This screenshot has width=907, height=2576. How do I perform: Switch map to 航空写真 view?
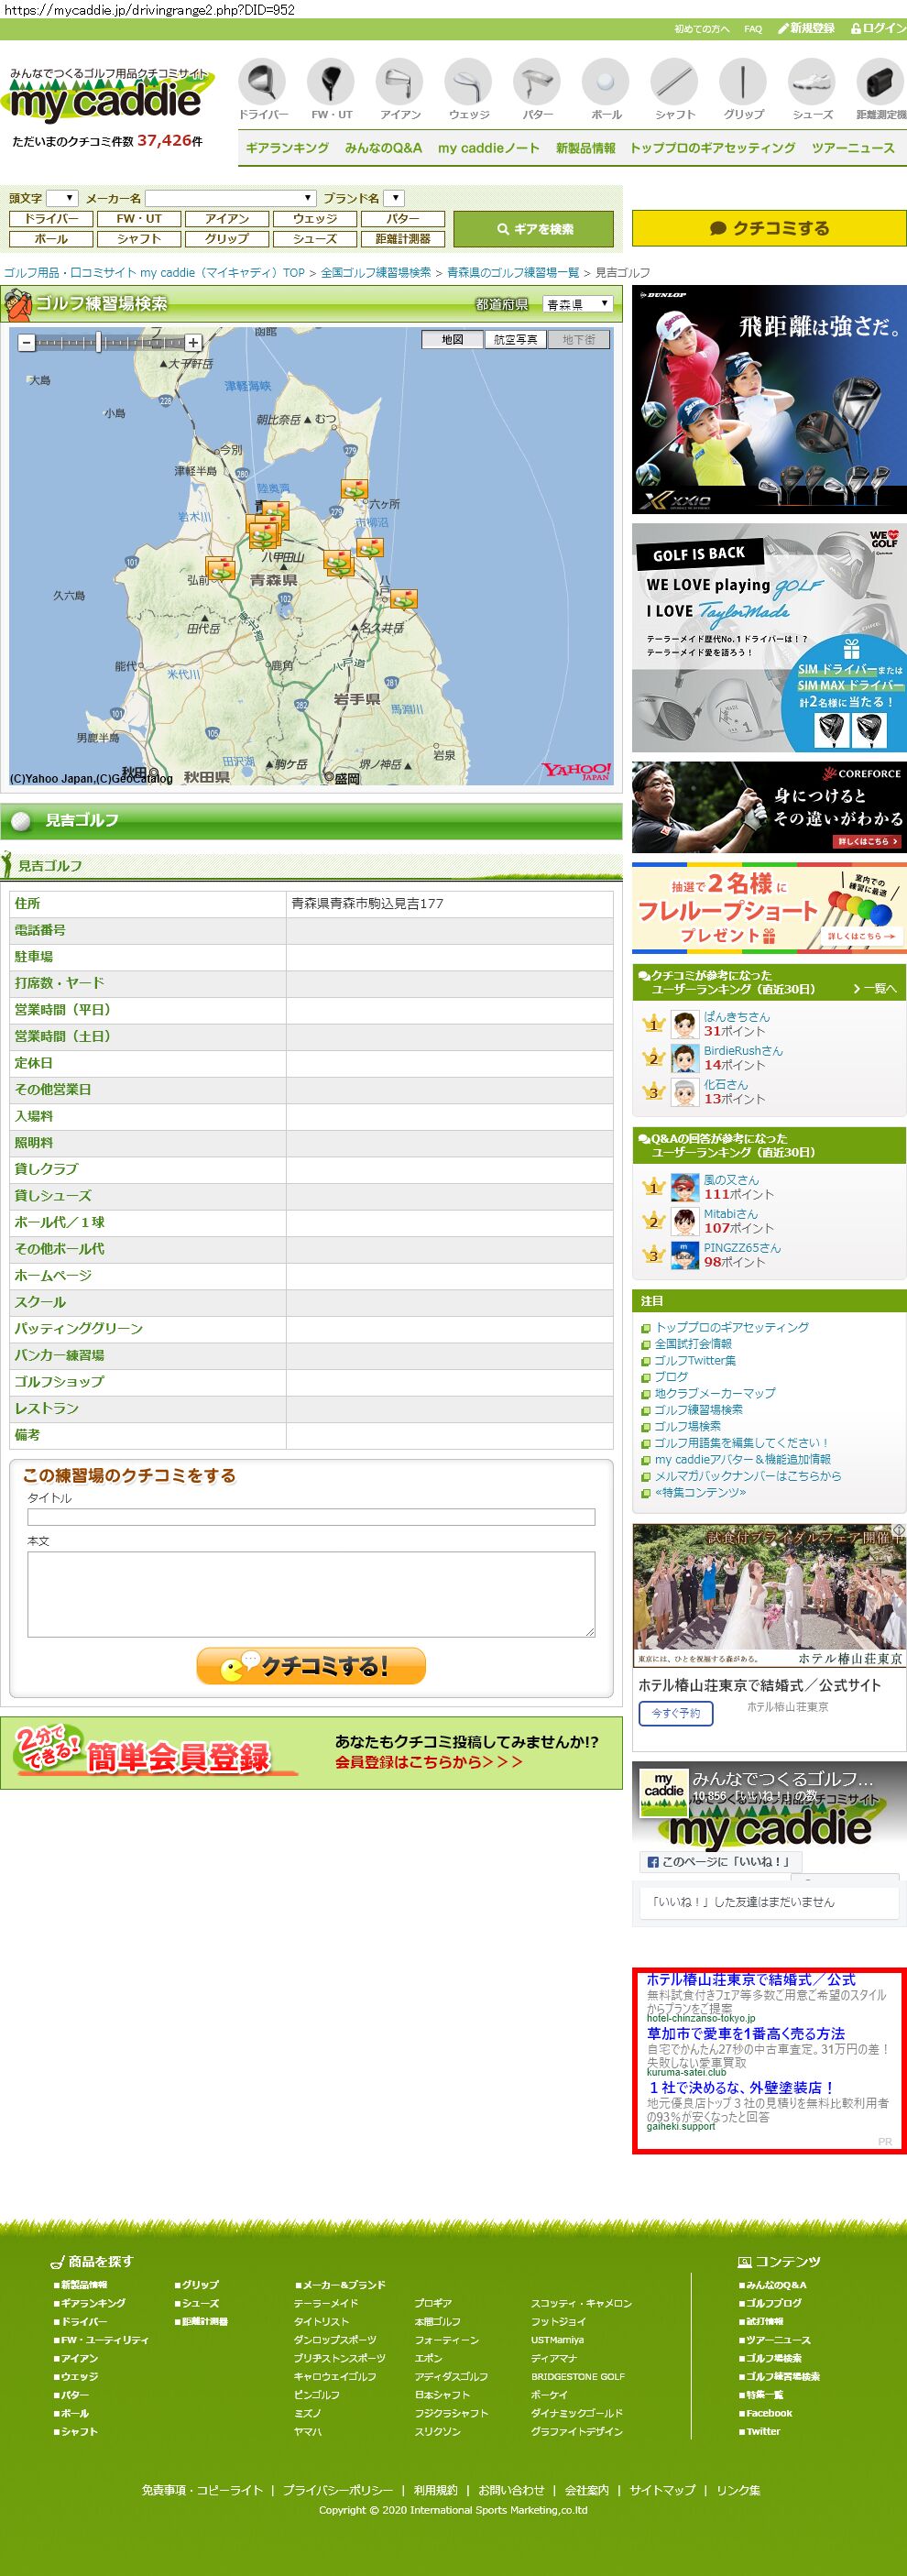click(x=515, y=340)
